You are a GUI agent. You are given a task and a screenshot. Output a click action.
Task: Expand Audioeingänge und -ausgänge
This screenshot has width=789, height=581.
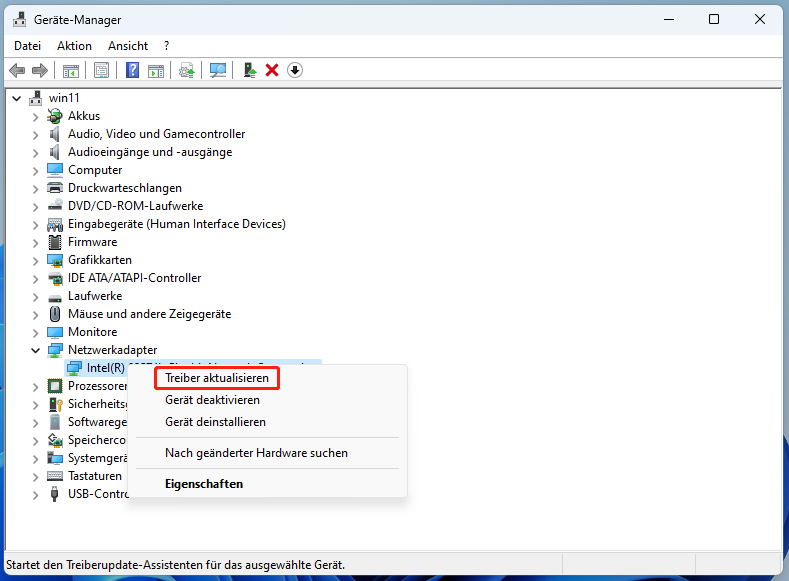click(x=35, y=153)
